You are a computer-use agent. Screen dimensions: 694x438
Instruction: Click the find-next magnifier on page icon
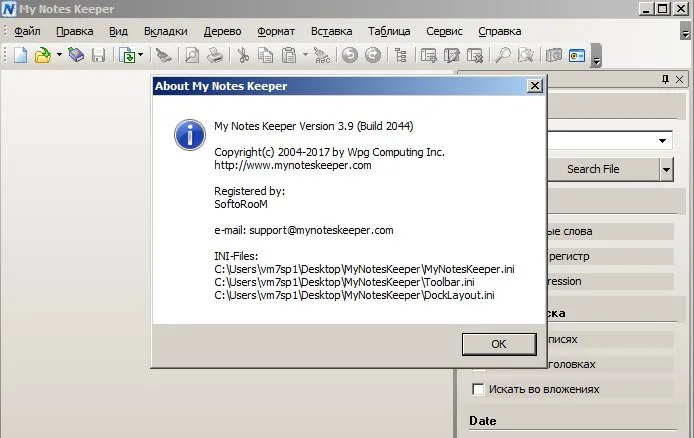(x=526, y=55)
